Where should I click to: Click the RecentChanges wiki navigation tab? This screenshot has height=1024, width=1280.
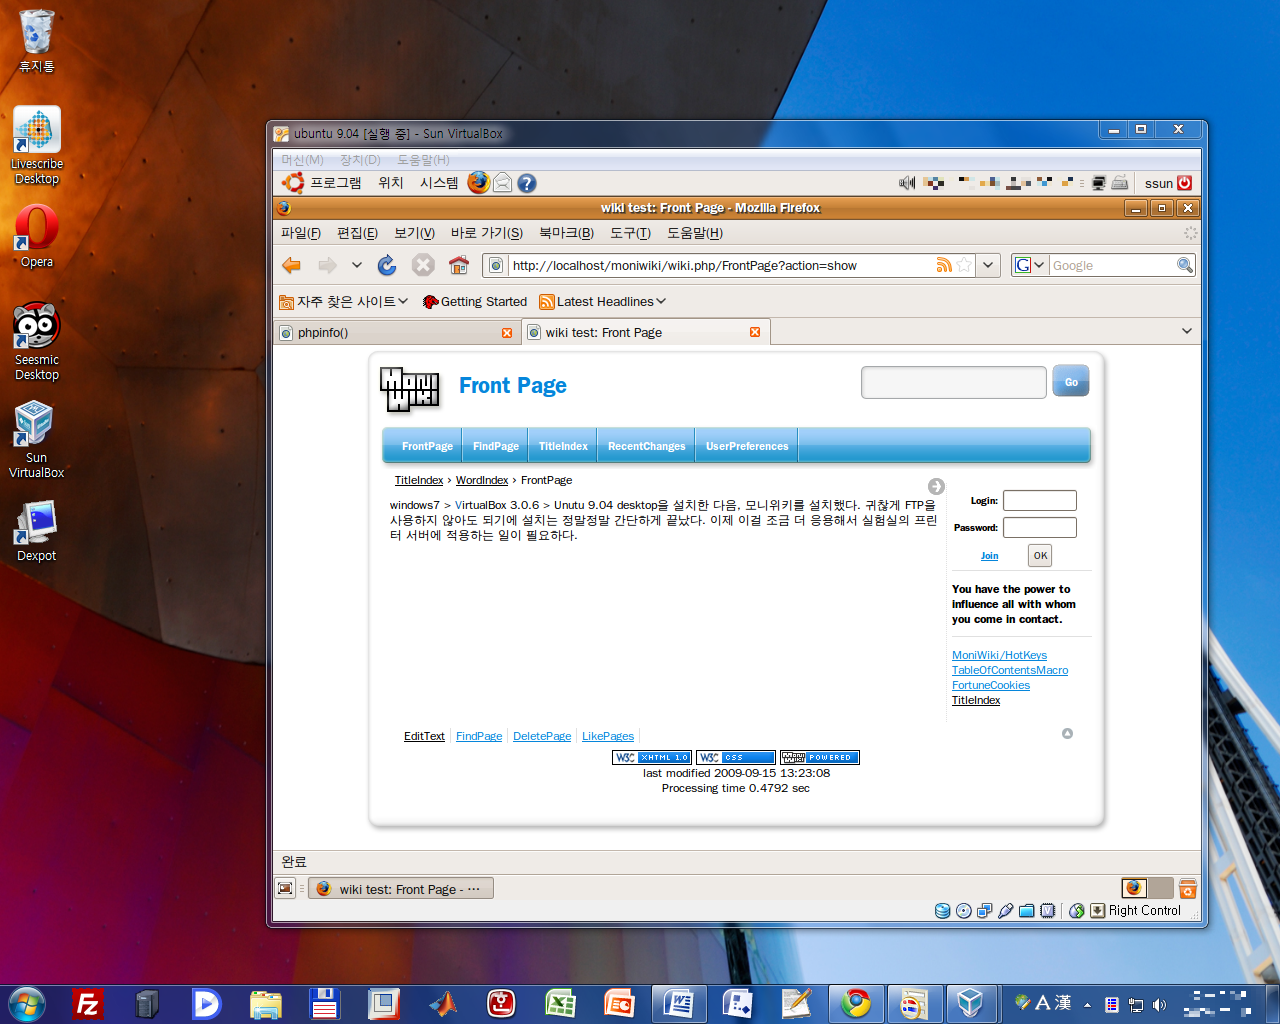[647, 446]
